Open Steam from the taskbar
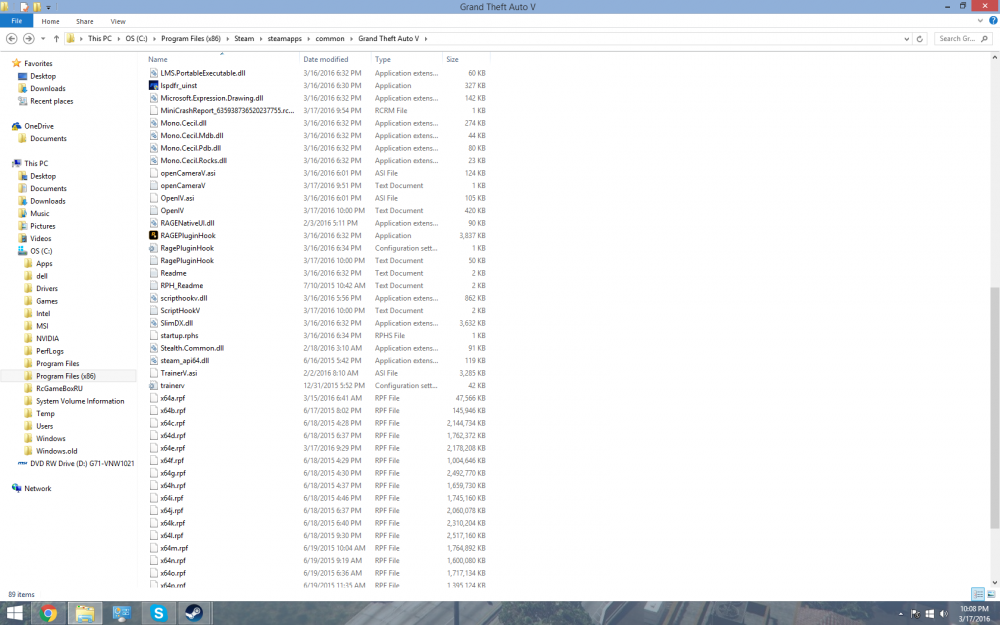This screenshot has width=1000, height=625. tap(195, 612)
